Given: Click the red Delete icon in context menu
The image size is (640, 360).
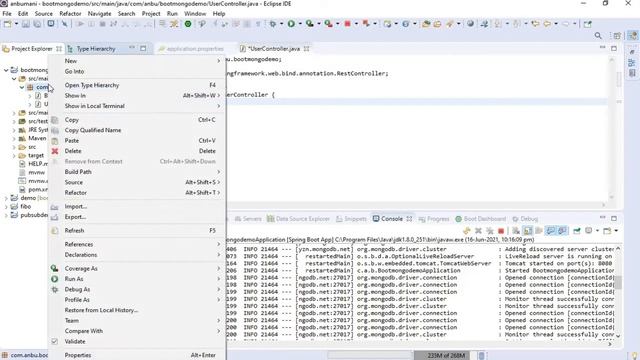Looking at the screenshot, I should click(x=55, y=151).
